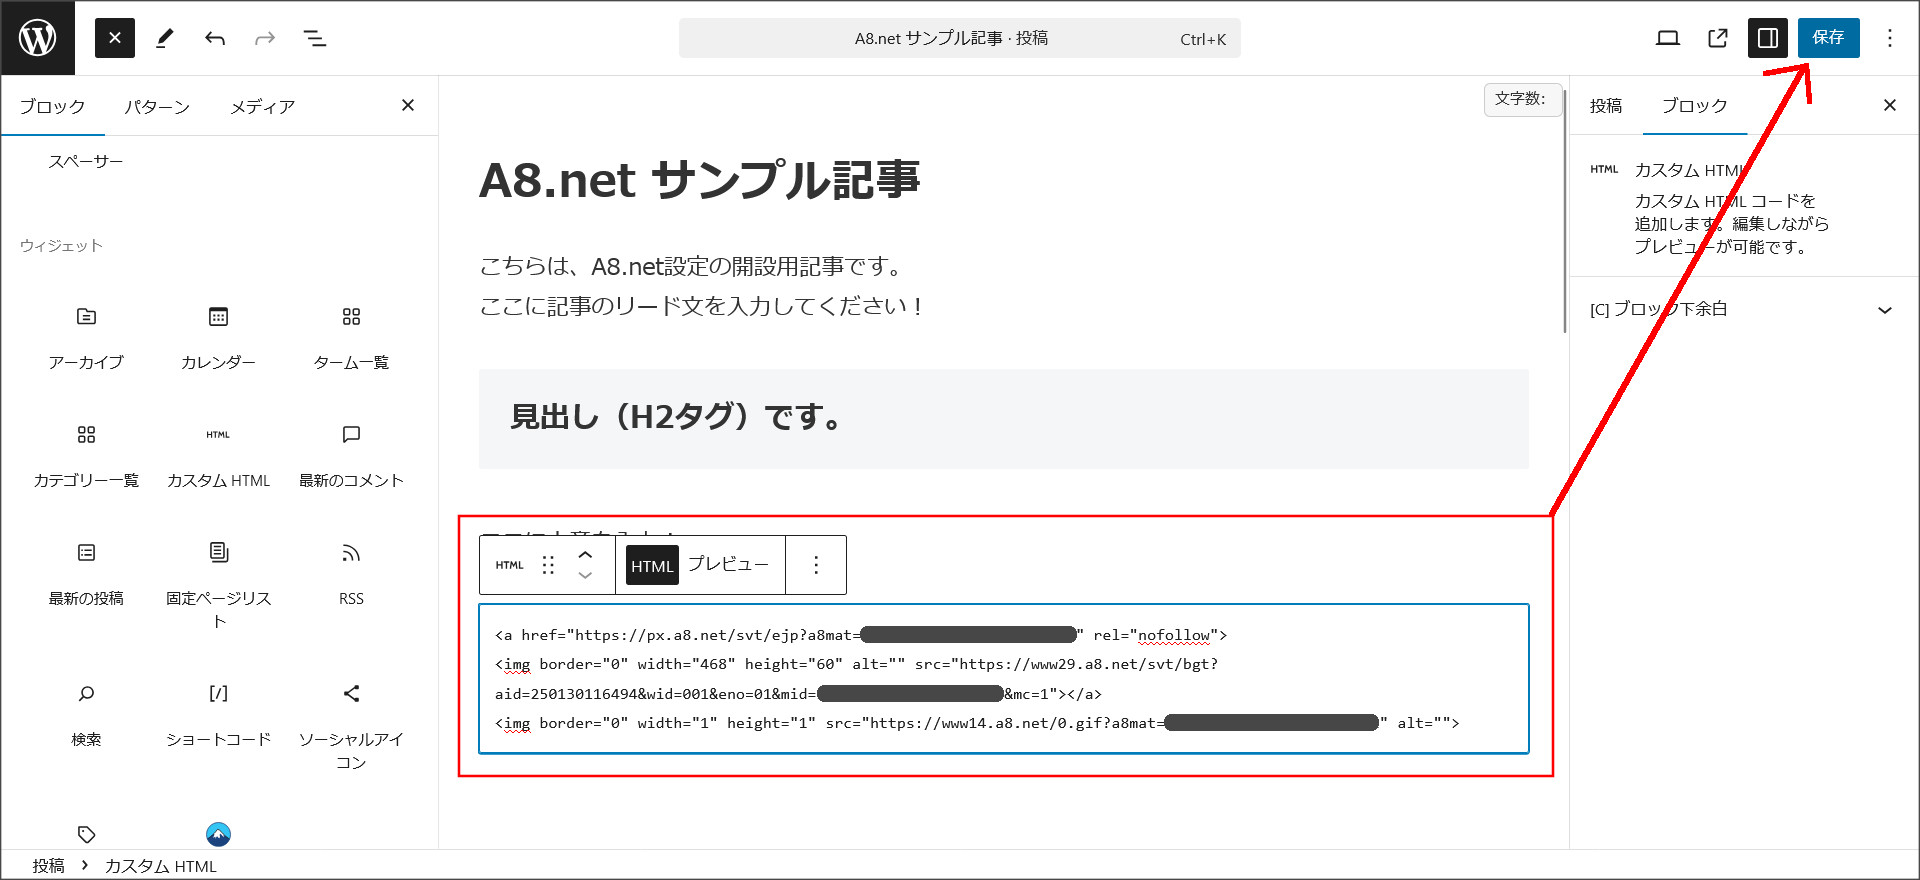Click the post title A8.net サンプル記事
Viewport: 1920px width, 880px height.
699,180
